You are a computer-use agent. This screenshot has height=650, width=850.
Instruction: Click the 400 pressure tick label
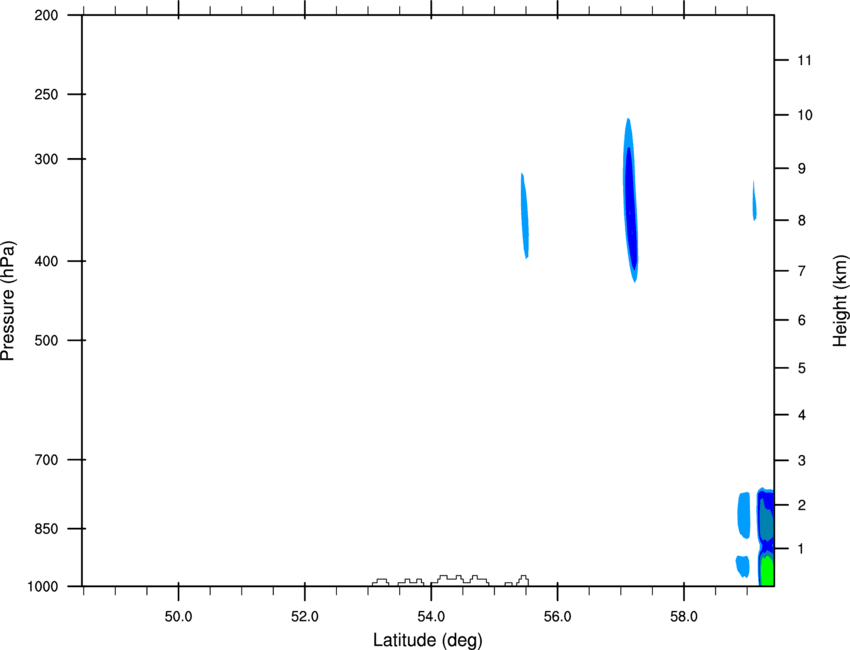click(47, 261)
